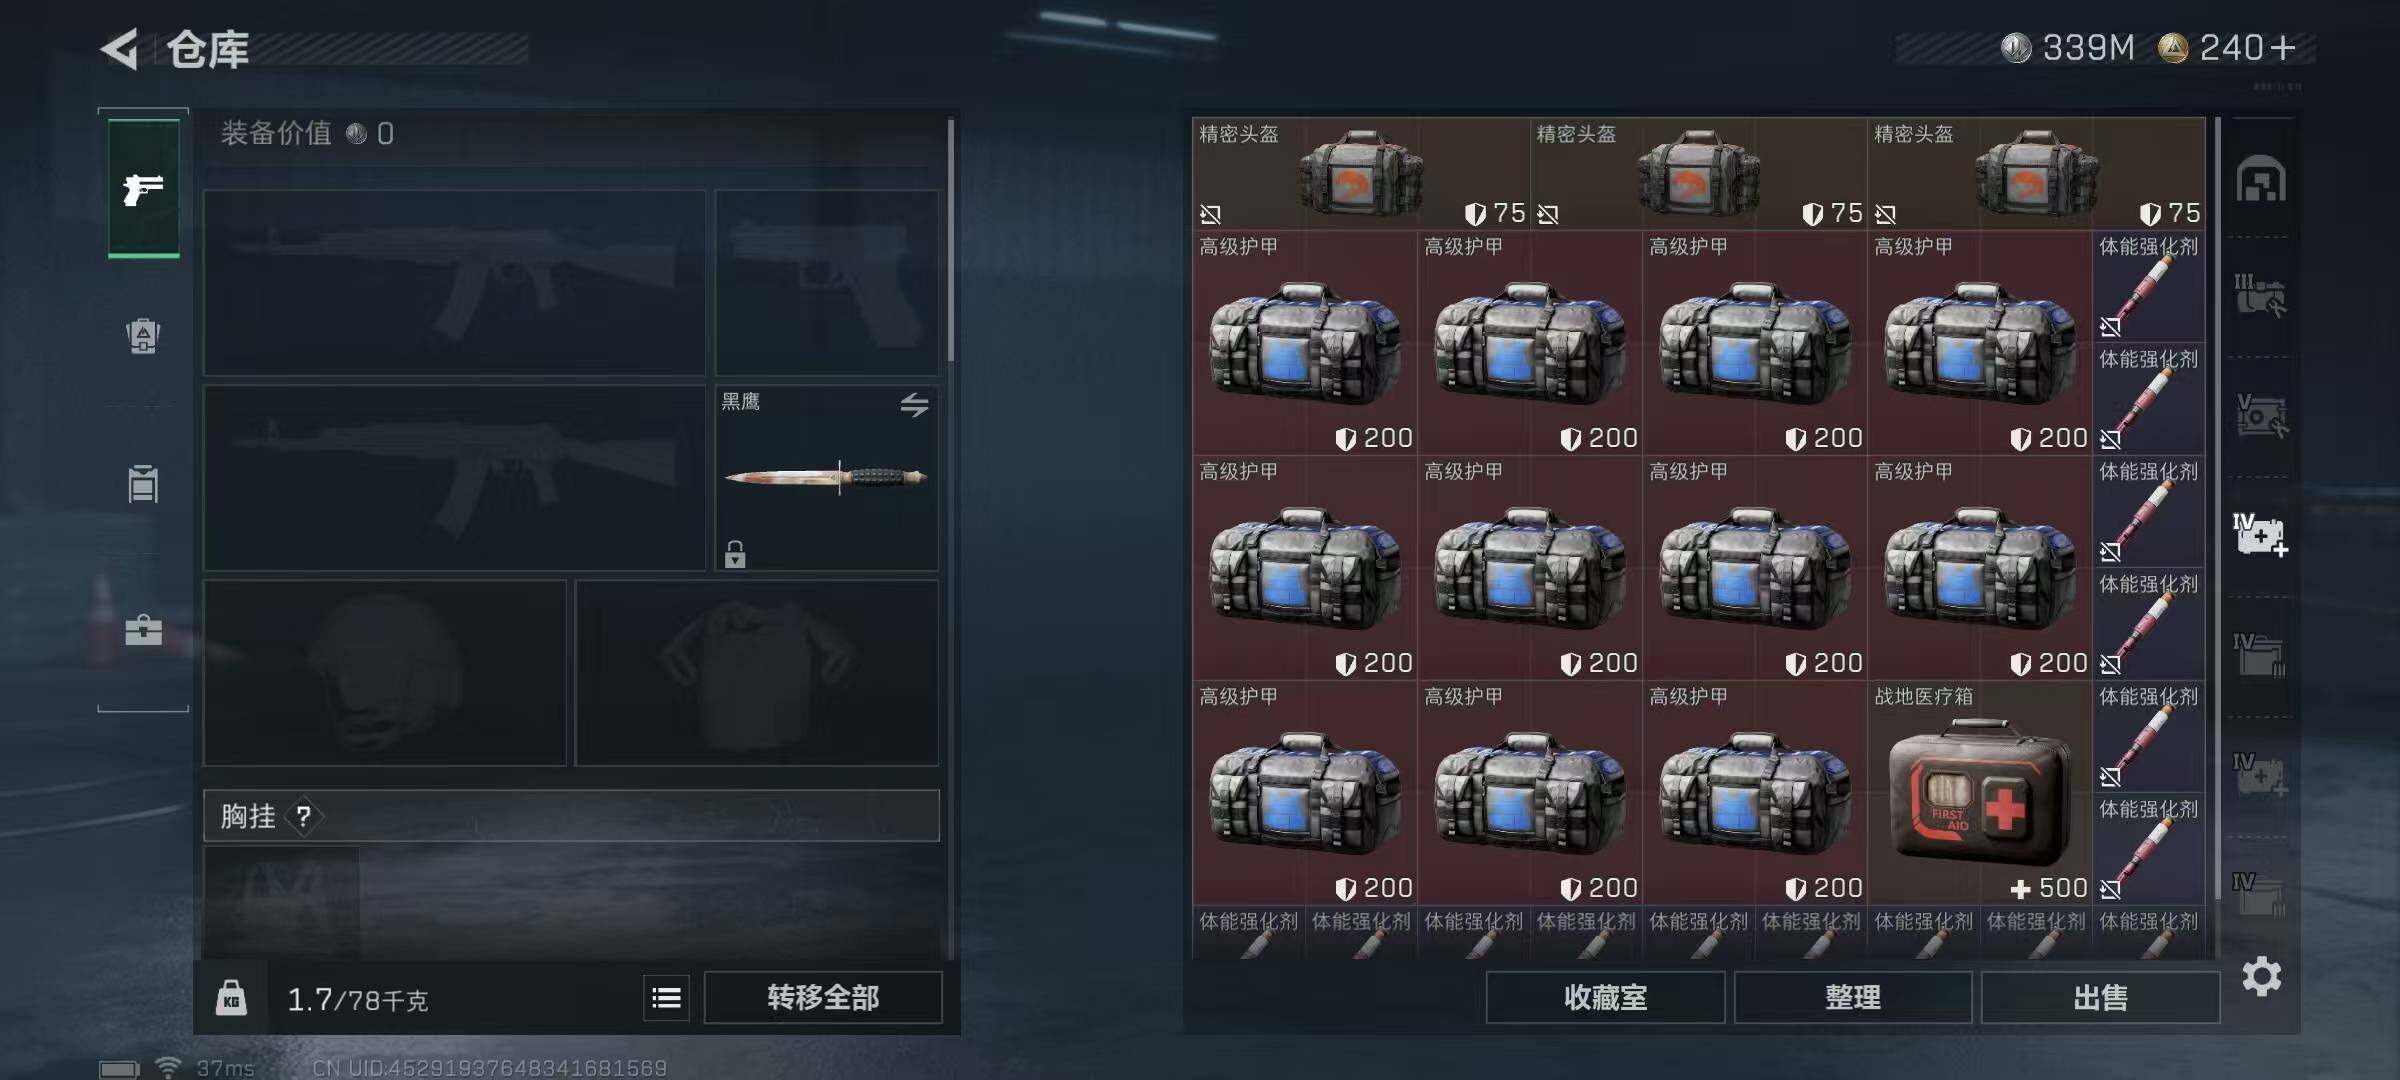Go back using the arrow beside 仓库
Screen dimensions: 2400x1080
(x=120, y=49)
